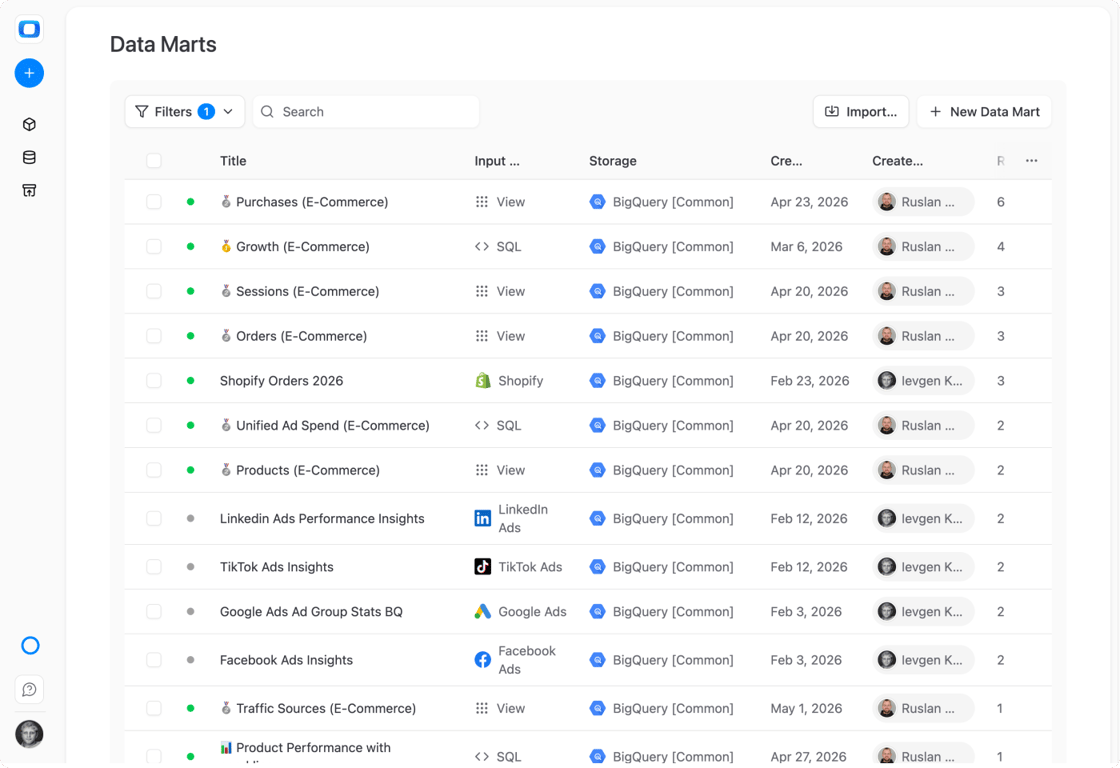Click the Google Ads icon
This screenshot has height=768, width=1120.
pos(483,612)
